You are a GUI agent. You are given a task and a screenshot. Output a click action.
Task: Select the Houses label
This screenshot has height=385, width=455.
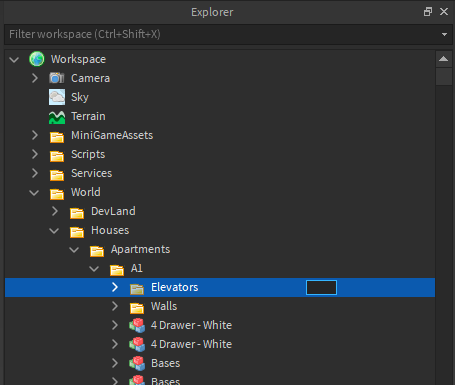click(x=110, y=230)
